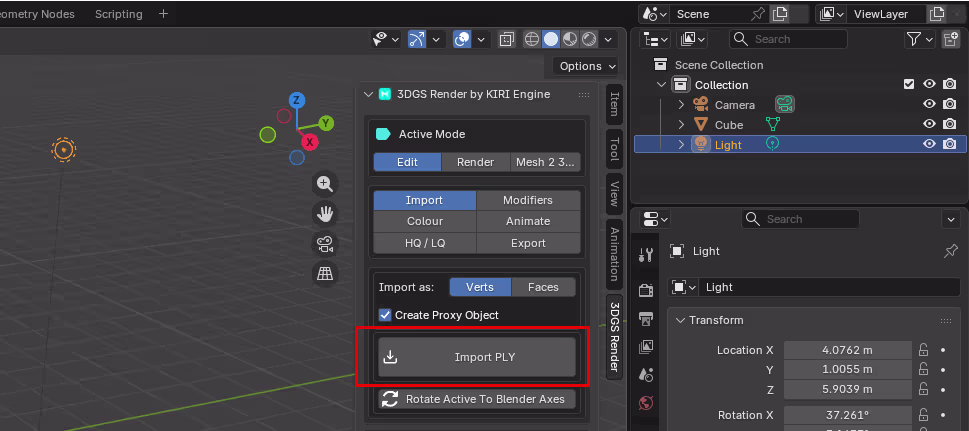The image size is (969, 431).
Task: Open the Animation sidebar tab
Action: (614, 254)
